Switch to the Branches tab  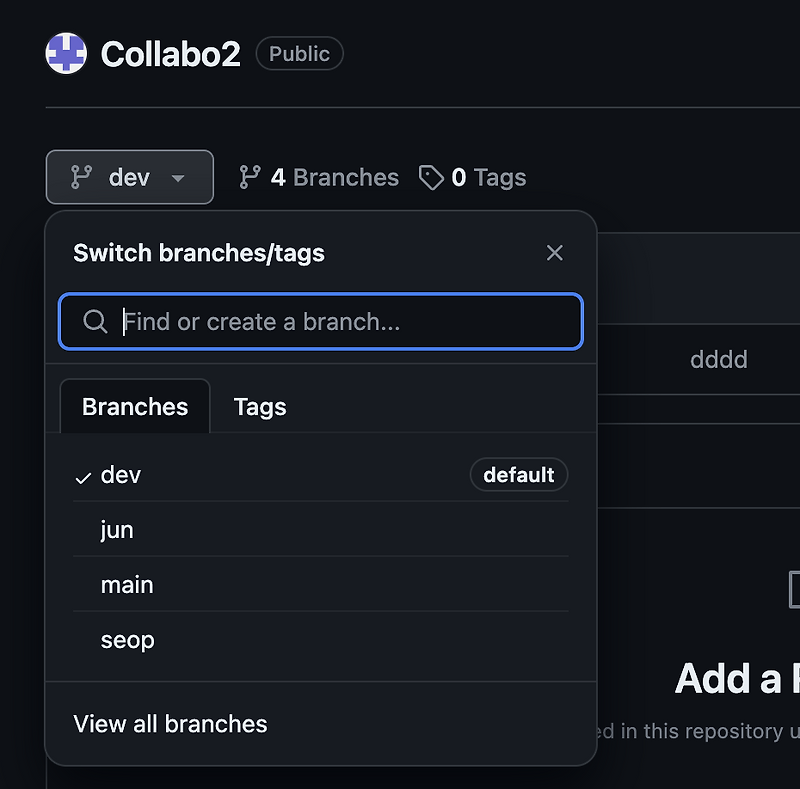coord(135,407)
